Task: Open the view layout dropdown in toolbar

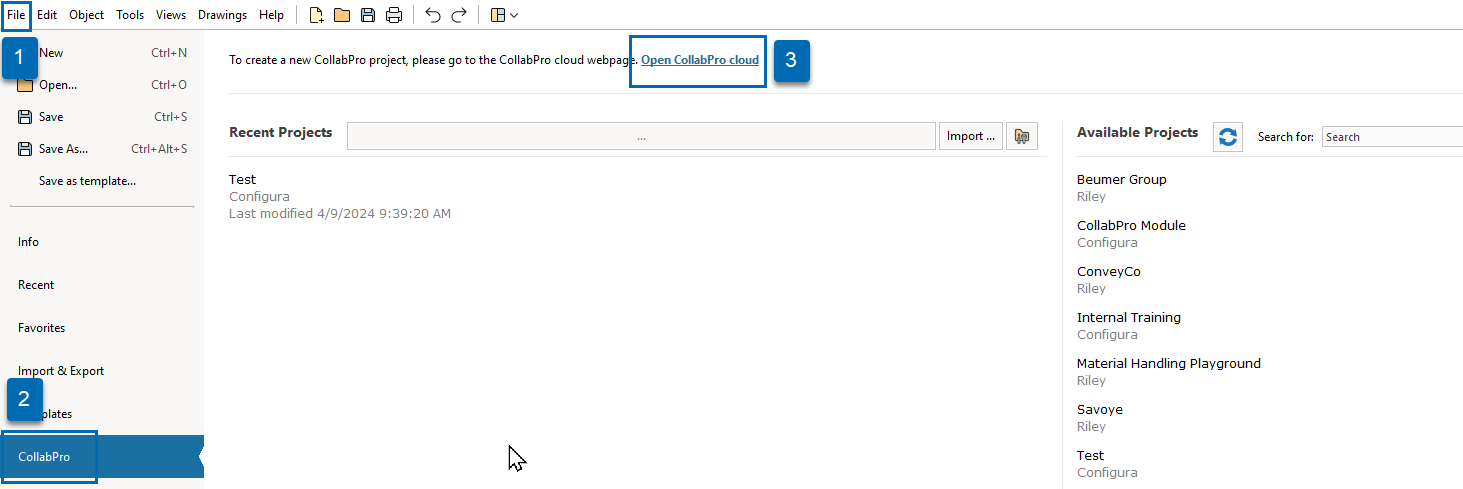Action: click(504, 15)
